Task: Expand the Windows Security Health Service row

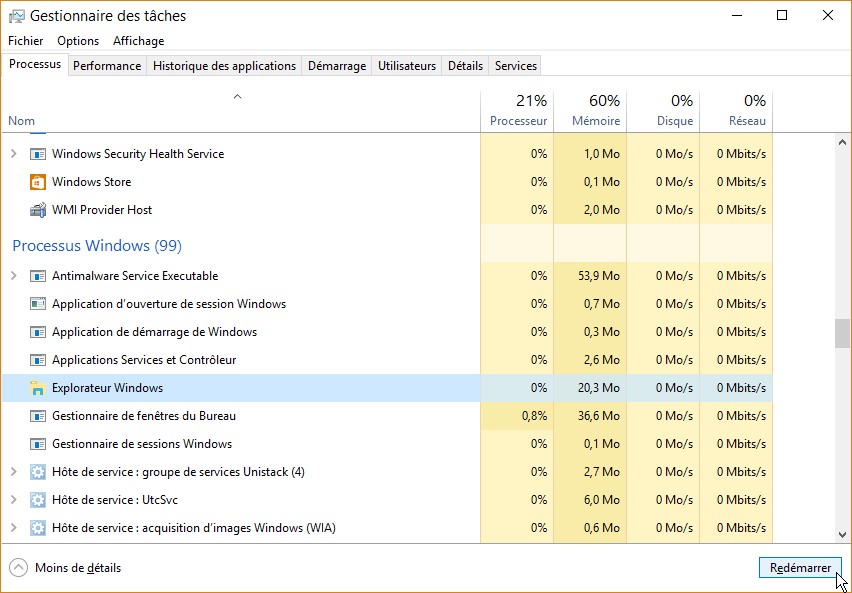Action: (14, 154)
